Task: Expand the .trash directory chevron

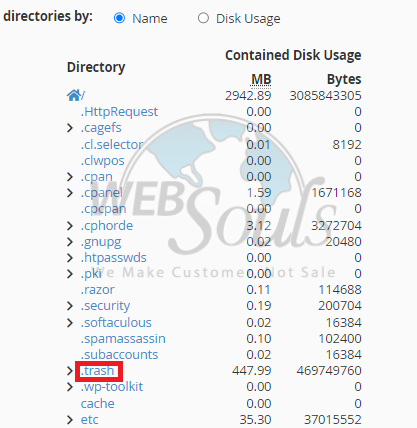Action: pyautogui.click(x=70, y=371)
